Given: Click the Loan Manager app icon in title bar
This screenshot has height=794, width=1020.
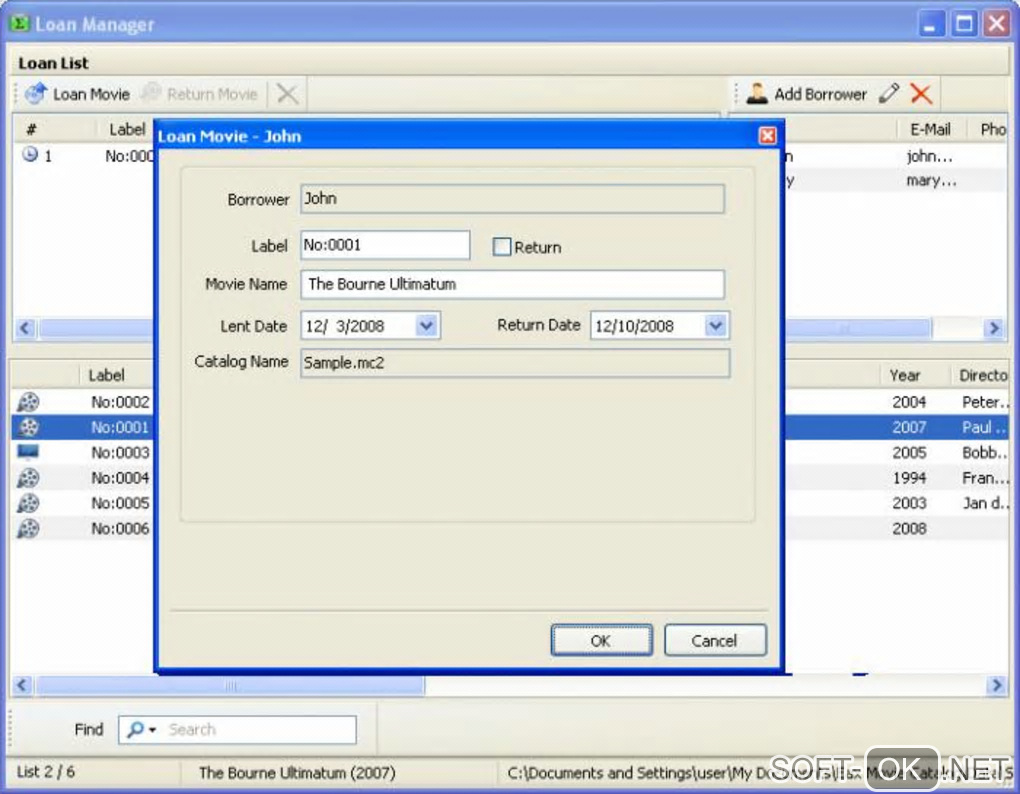Looking at the screenshot, I should [20, 24].
